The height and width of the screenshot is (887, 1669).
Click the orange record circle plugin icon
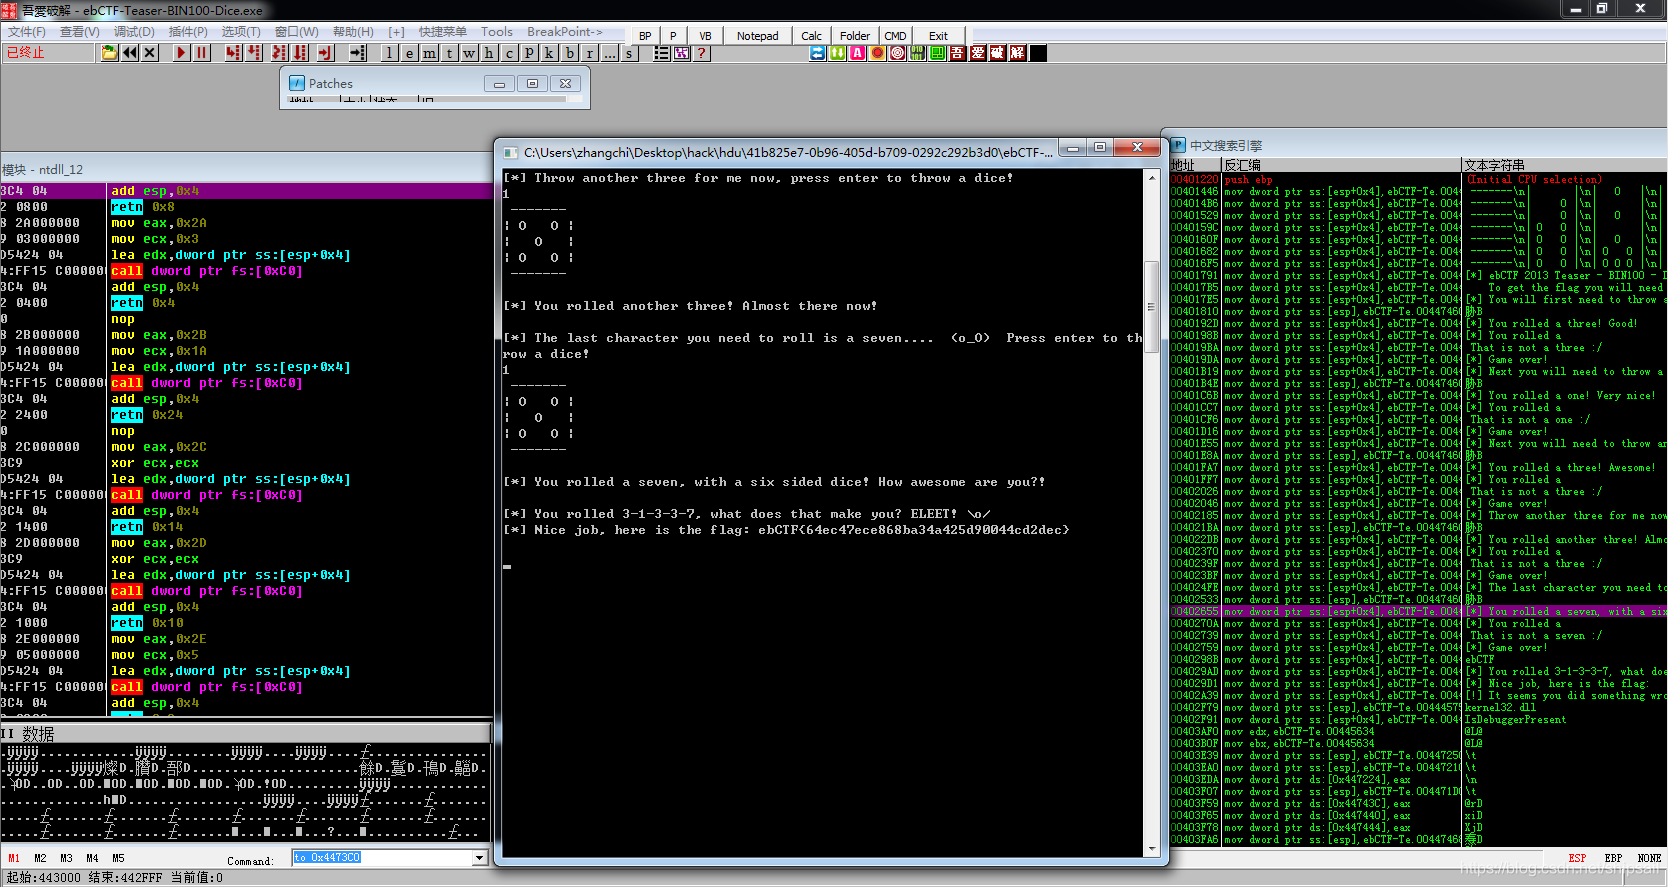[878, 53]
